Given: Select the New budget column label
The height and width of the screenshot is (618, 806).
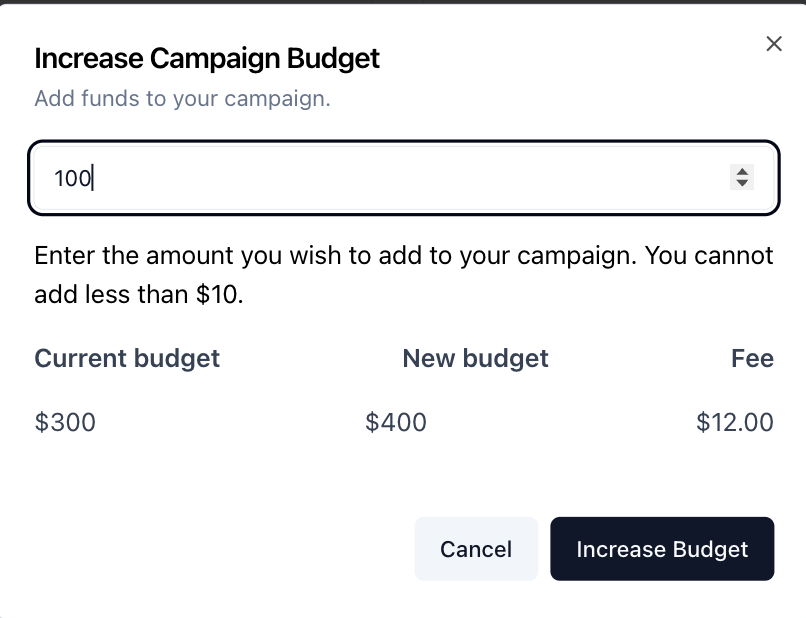Looking at the screenshot, I should click(475, 358).
